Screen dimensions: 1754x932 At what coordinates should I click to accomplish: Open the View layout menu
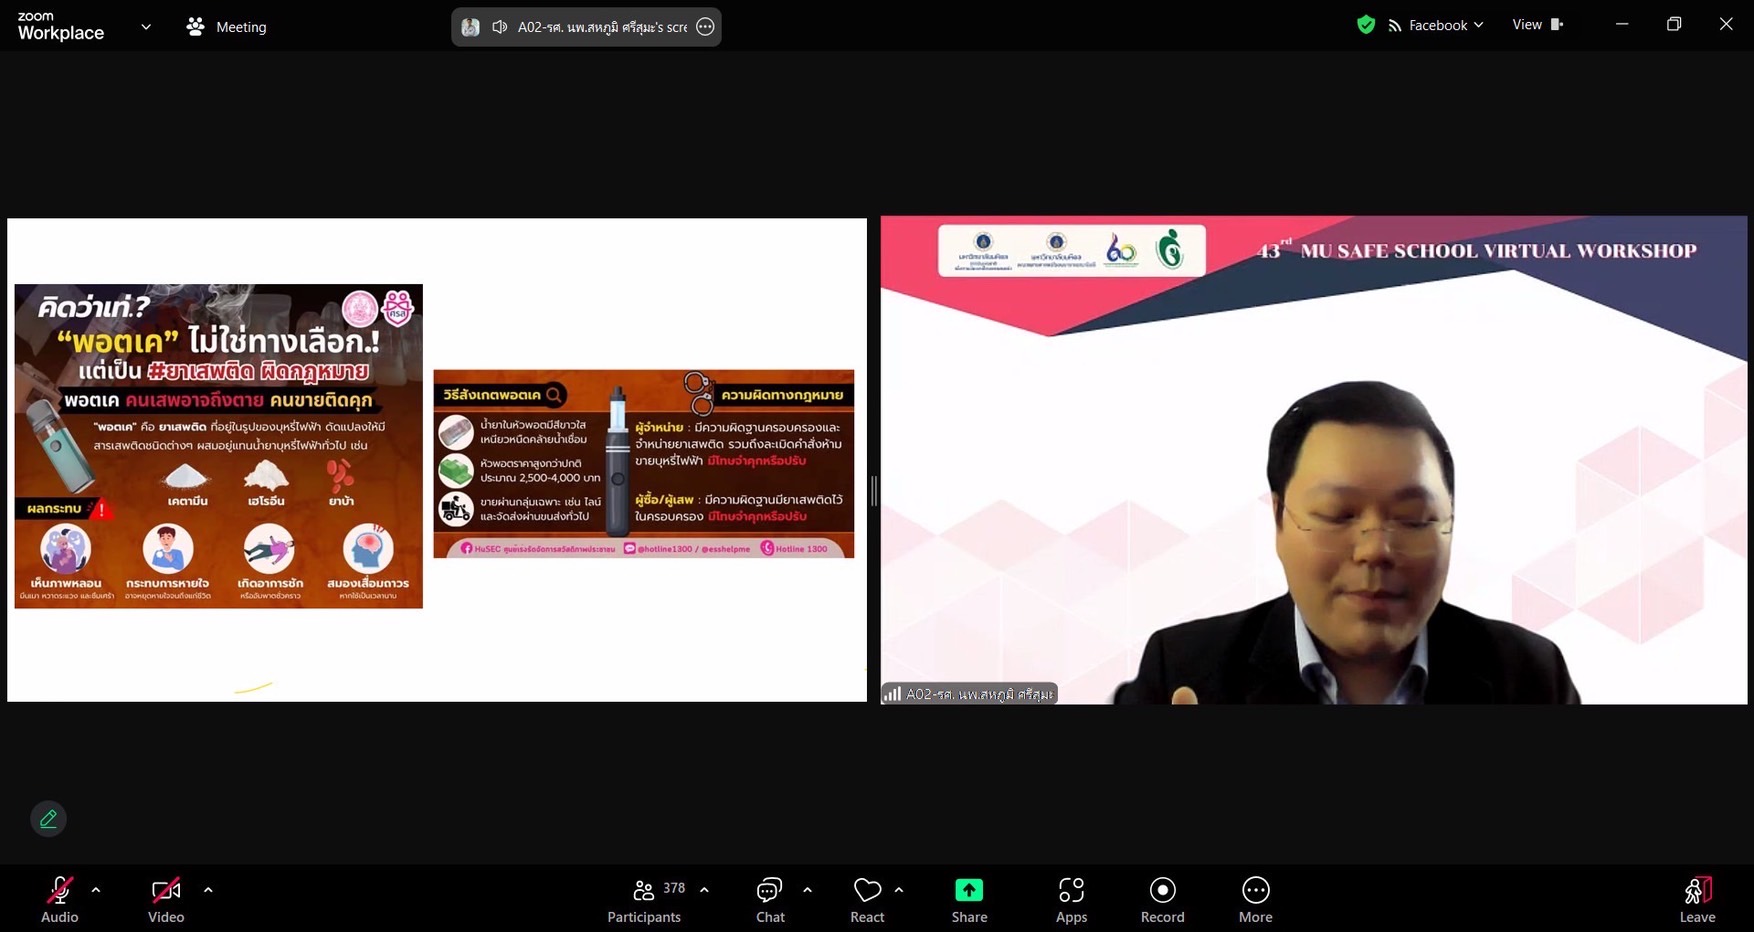pos(1536,25)
